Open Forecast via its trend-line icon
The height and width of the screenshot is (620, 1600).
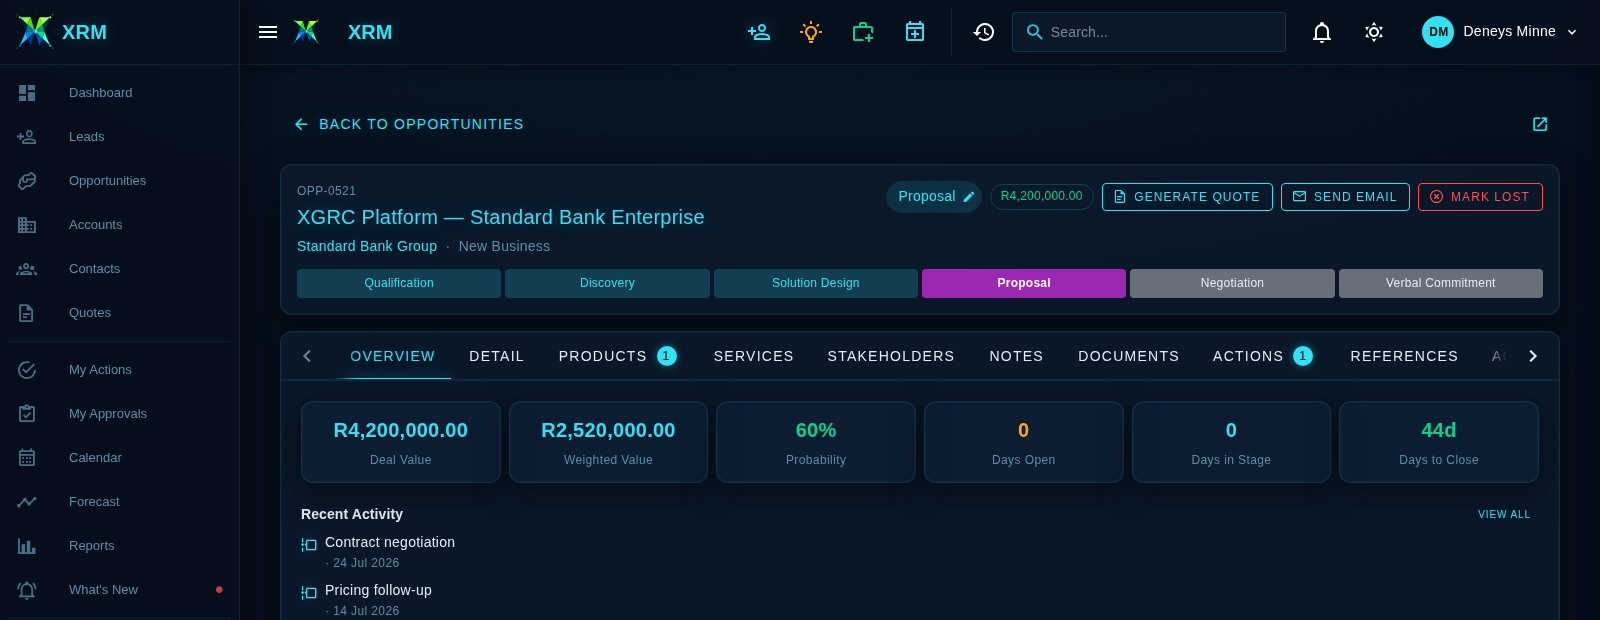[x=27, y=502]
